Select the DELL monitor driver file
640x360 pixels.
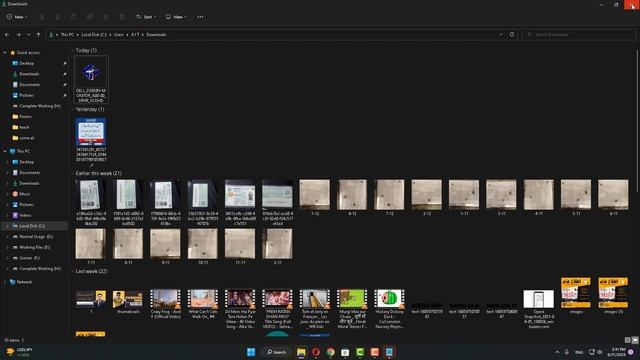click(x=91, y=80)
